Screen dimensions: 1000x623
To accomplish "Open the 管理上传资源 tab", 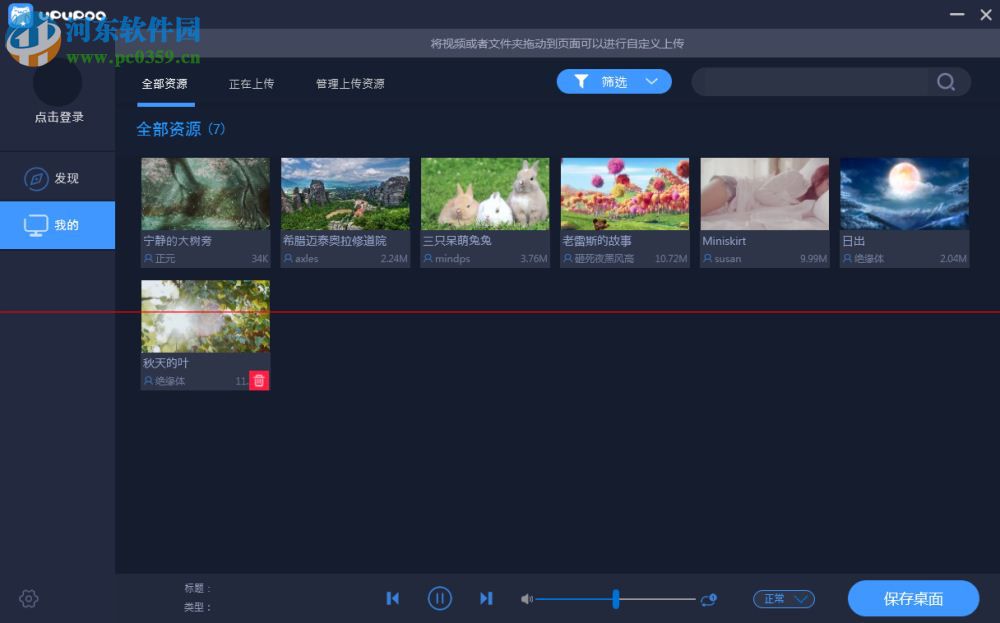I will coord(350,84).
